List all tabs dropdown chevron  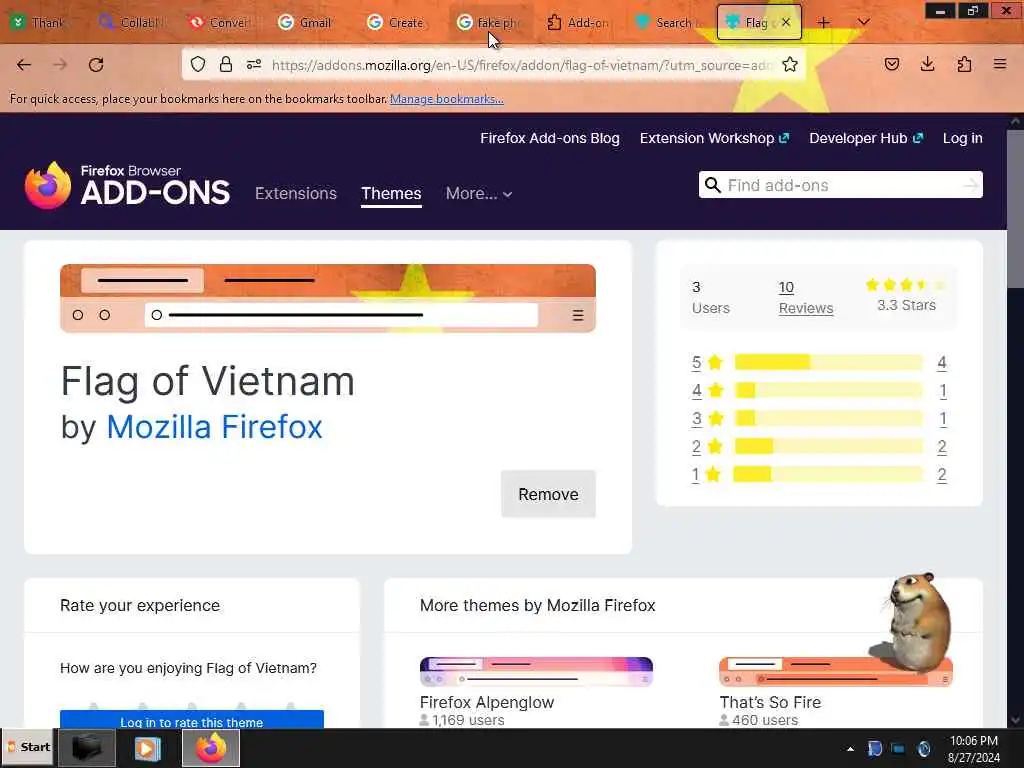tap(863, 22)
